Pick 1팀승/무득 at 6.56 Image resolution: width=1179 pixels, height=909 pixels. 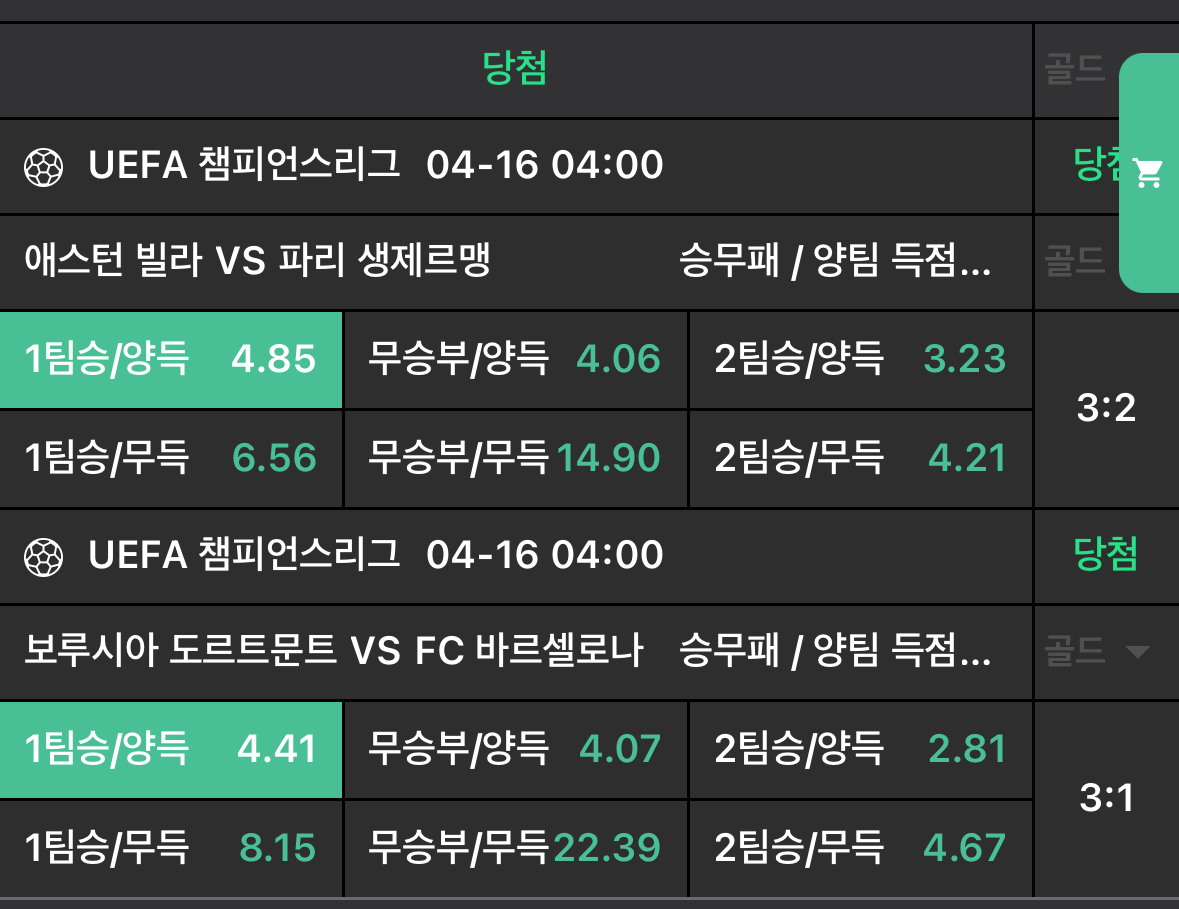[x=171, y=459]
